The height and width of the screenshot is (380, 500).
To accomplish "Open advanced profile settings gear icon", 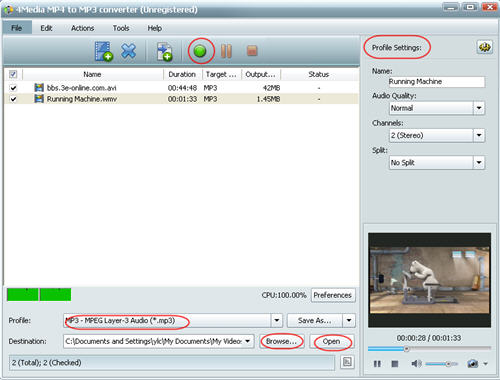I will [484, 47].
